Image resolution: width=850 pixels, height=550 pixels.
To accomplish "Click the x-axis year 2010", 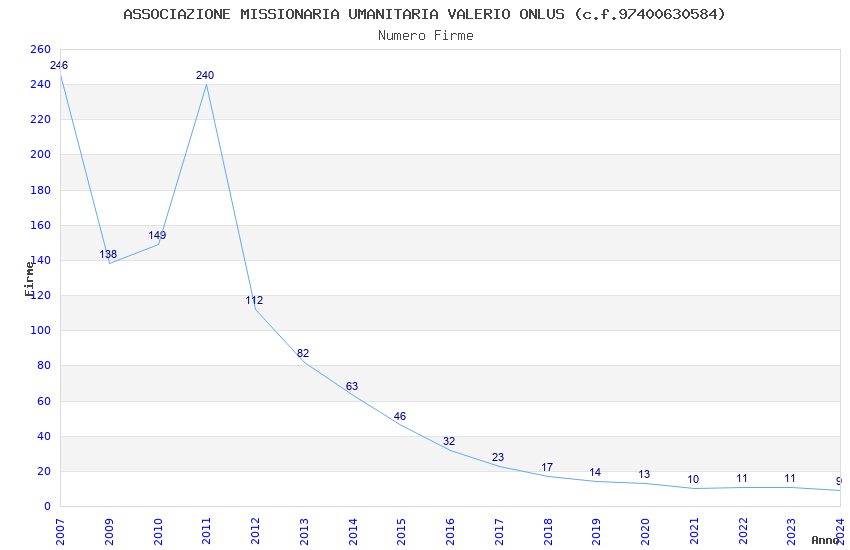I will [158, 532].
